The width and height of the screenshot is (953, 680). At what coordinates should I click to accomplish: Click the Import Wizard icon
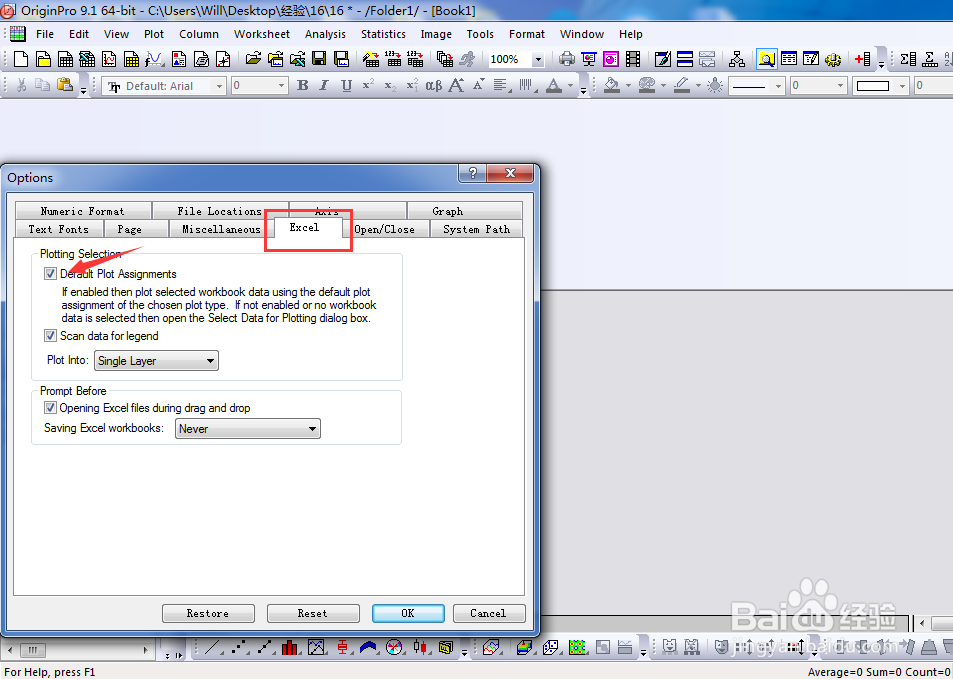[x=371, y=59]
